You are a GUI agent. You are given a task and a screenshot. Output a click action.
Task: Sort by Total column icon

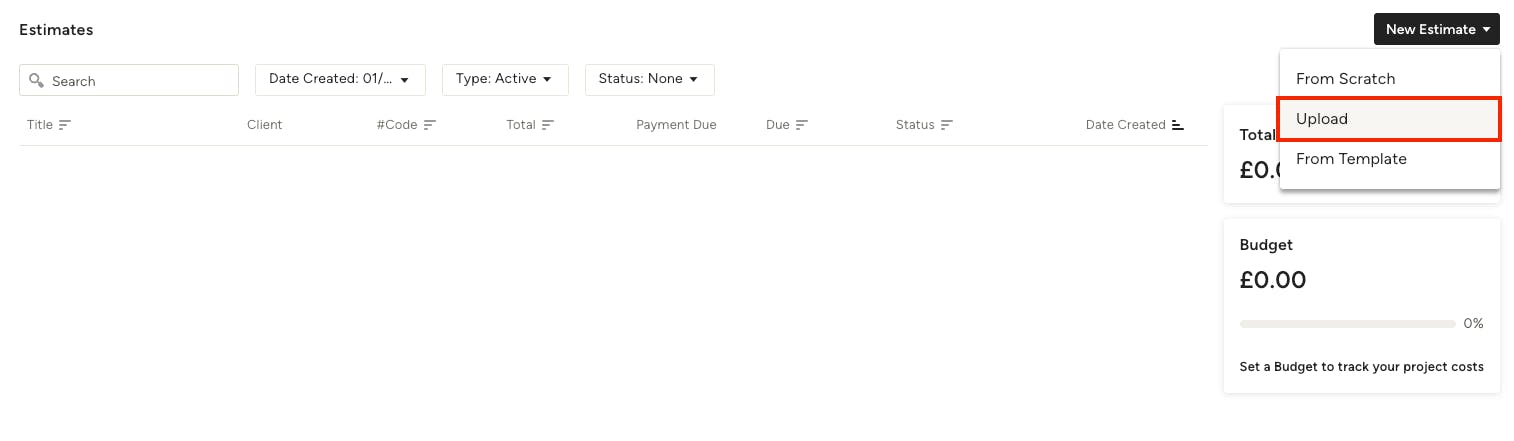(548, 125)
